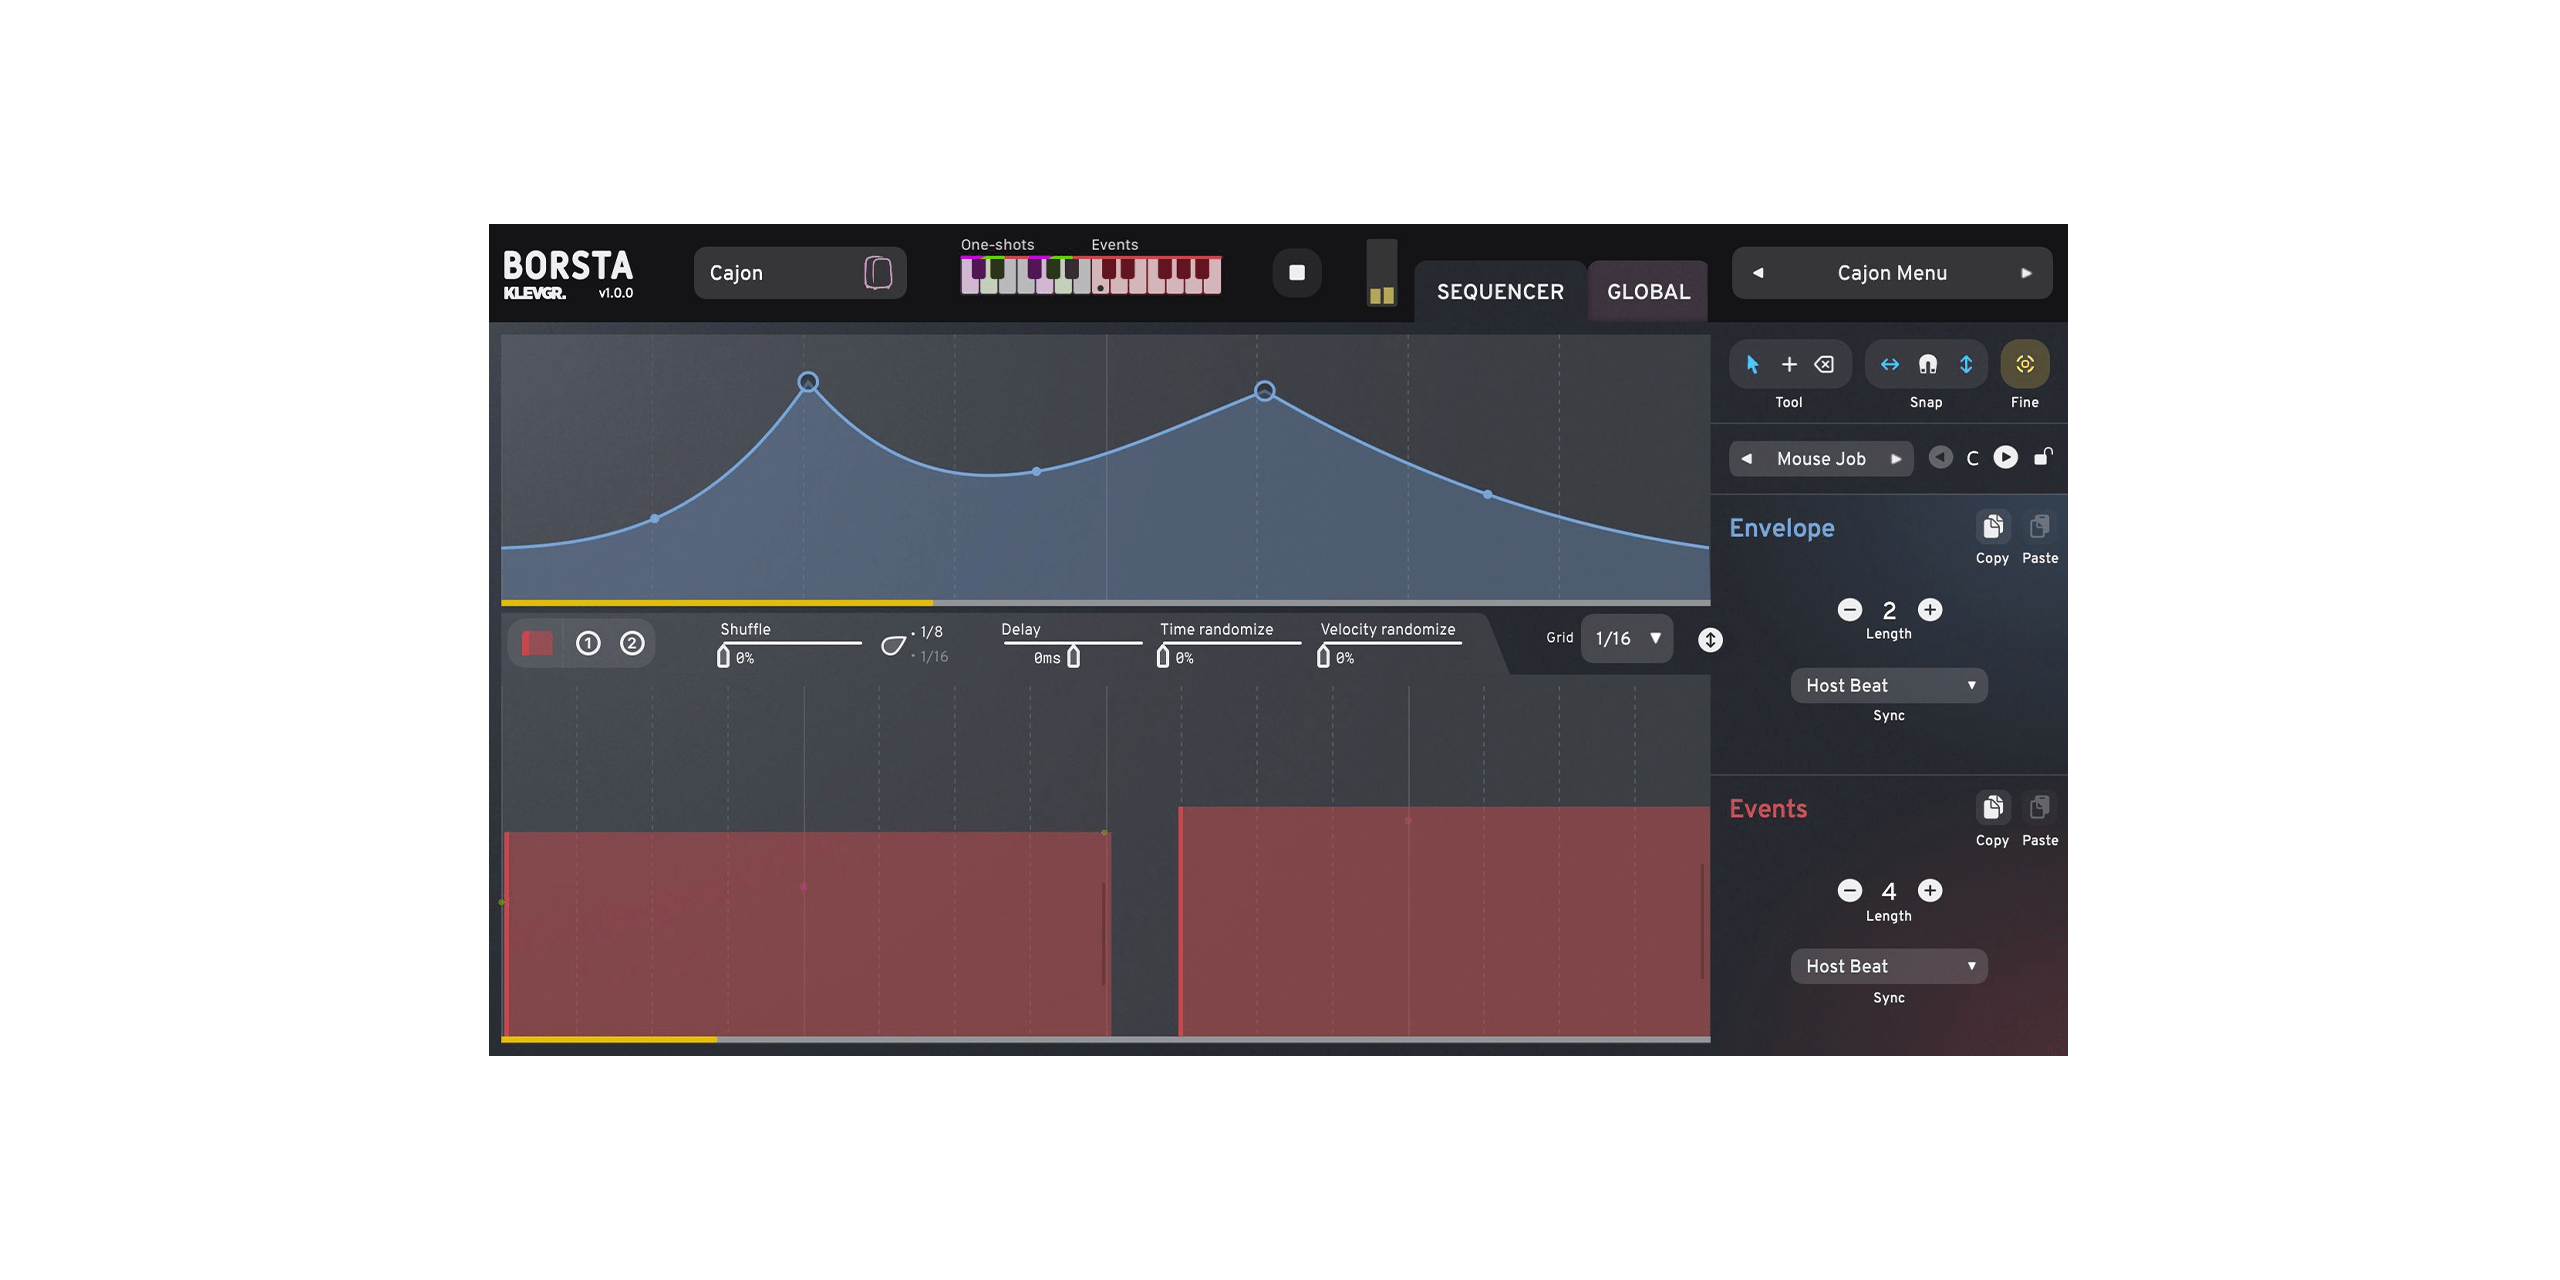Click the Cajon instrument icon
Image resolution: width=2560 pixels, height=1280 pixels.
click(x=877, y=273)
